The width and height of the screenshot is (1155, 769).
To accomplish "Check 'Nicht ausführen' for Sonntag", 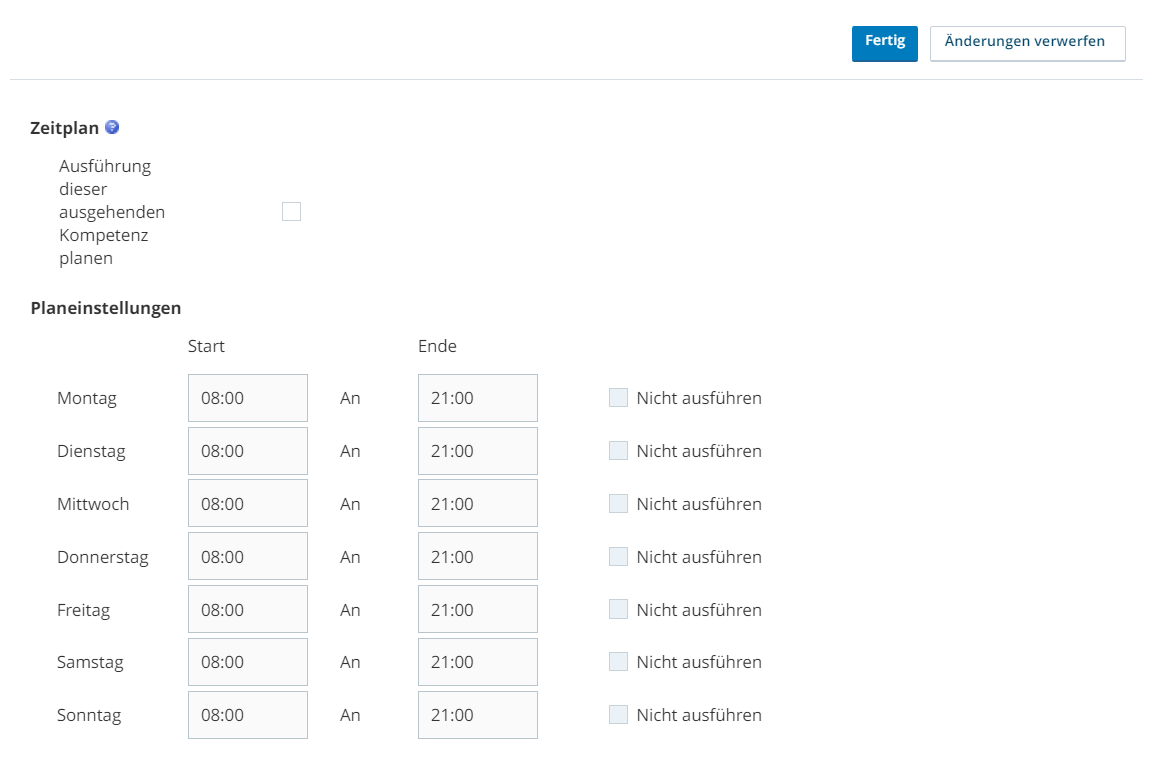I will (619, 714).
